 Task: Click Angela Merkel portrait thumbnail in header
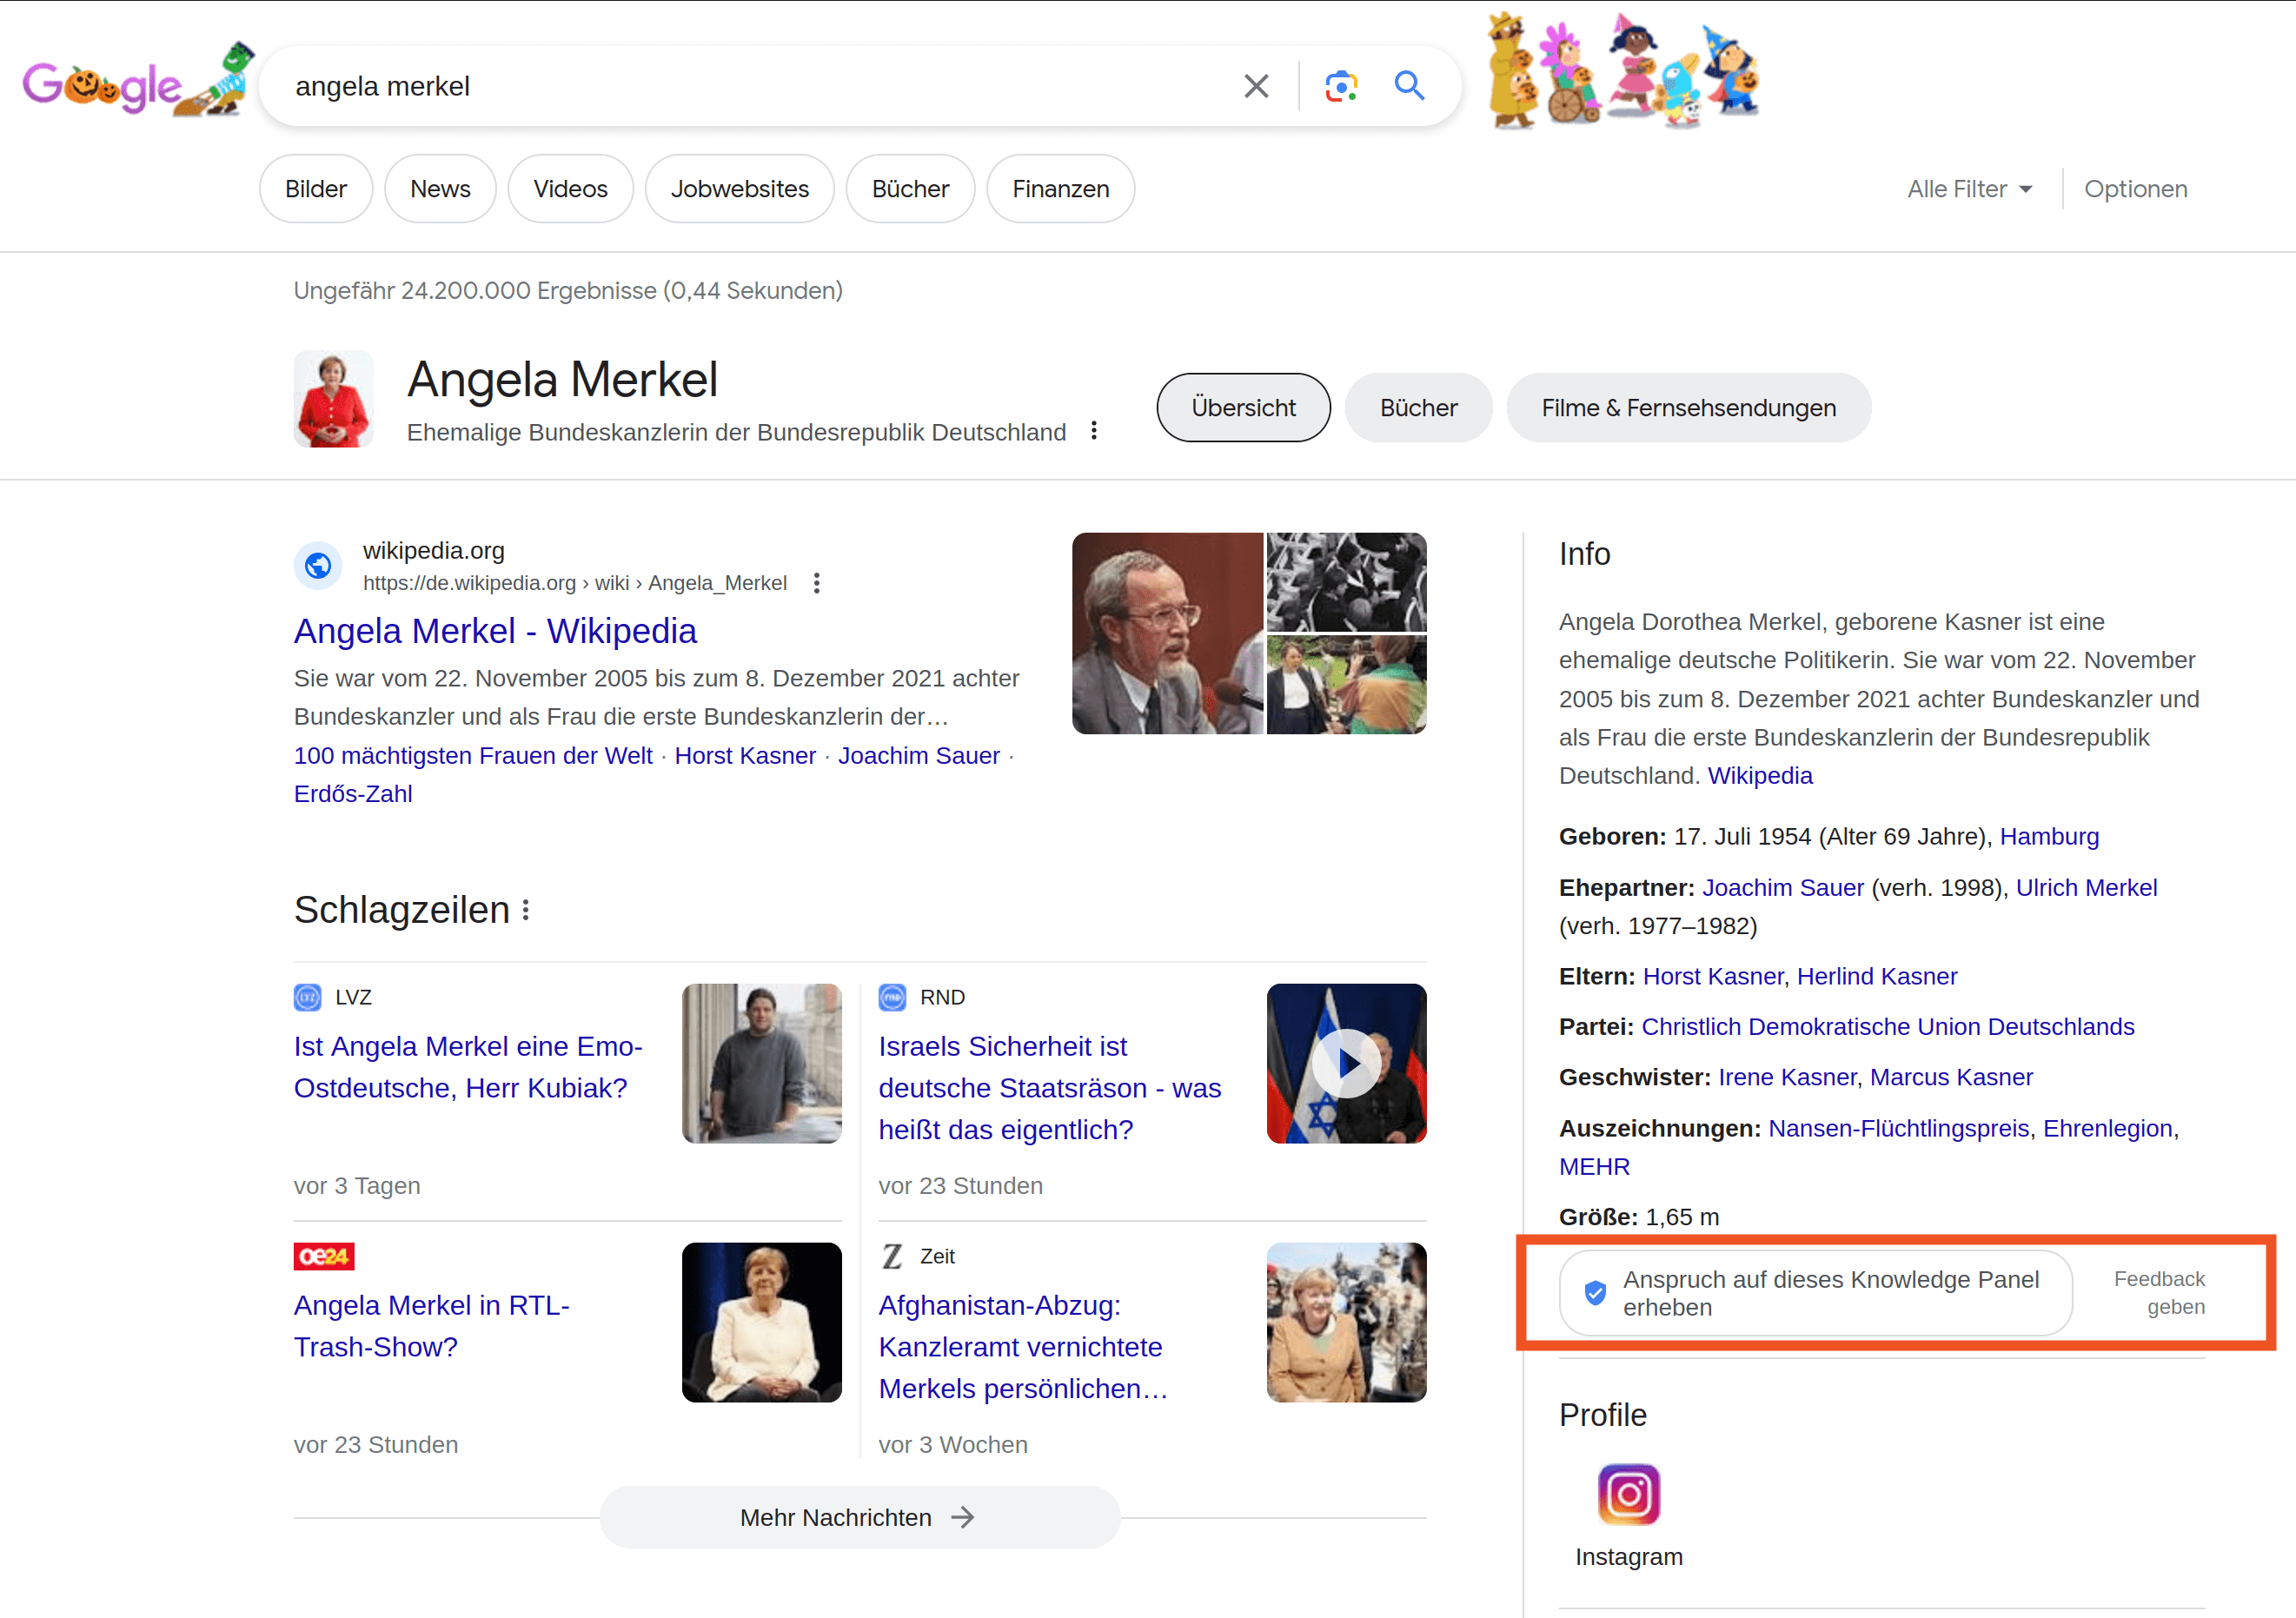[x=333, y=399]
